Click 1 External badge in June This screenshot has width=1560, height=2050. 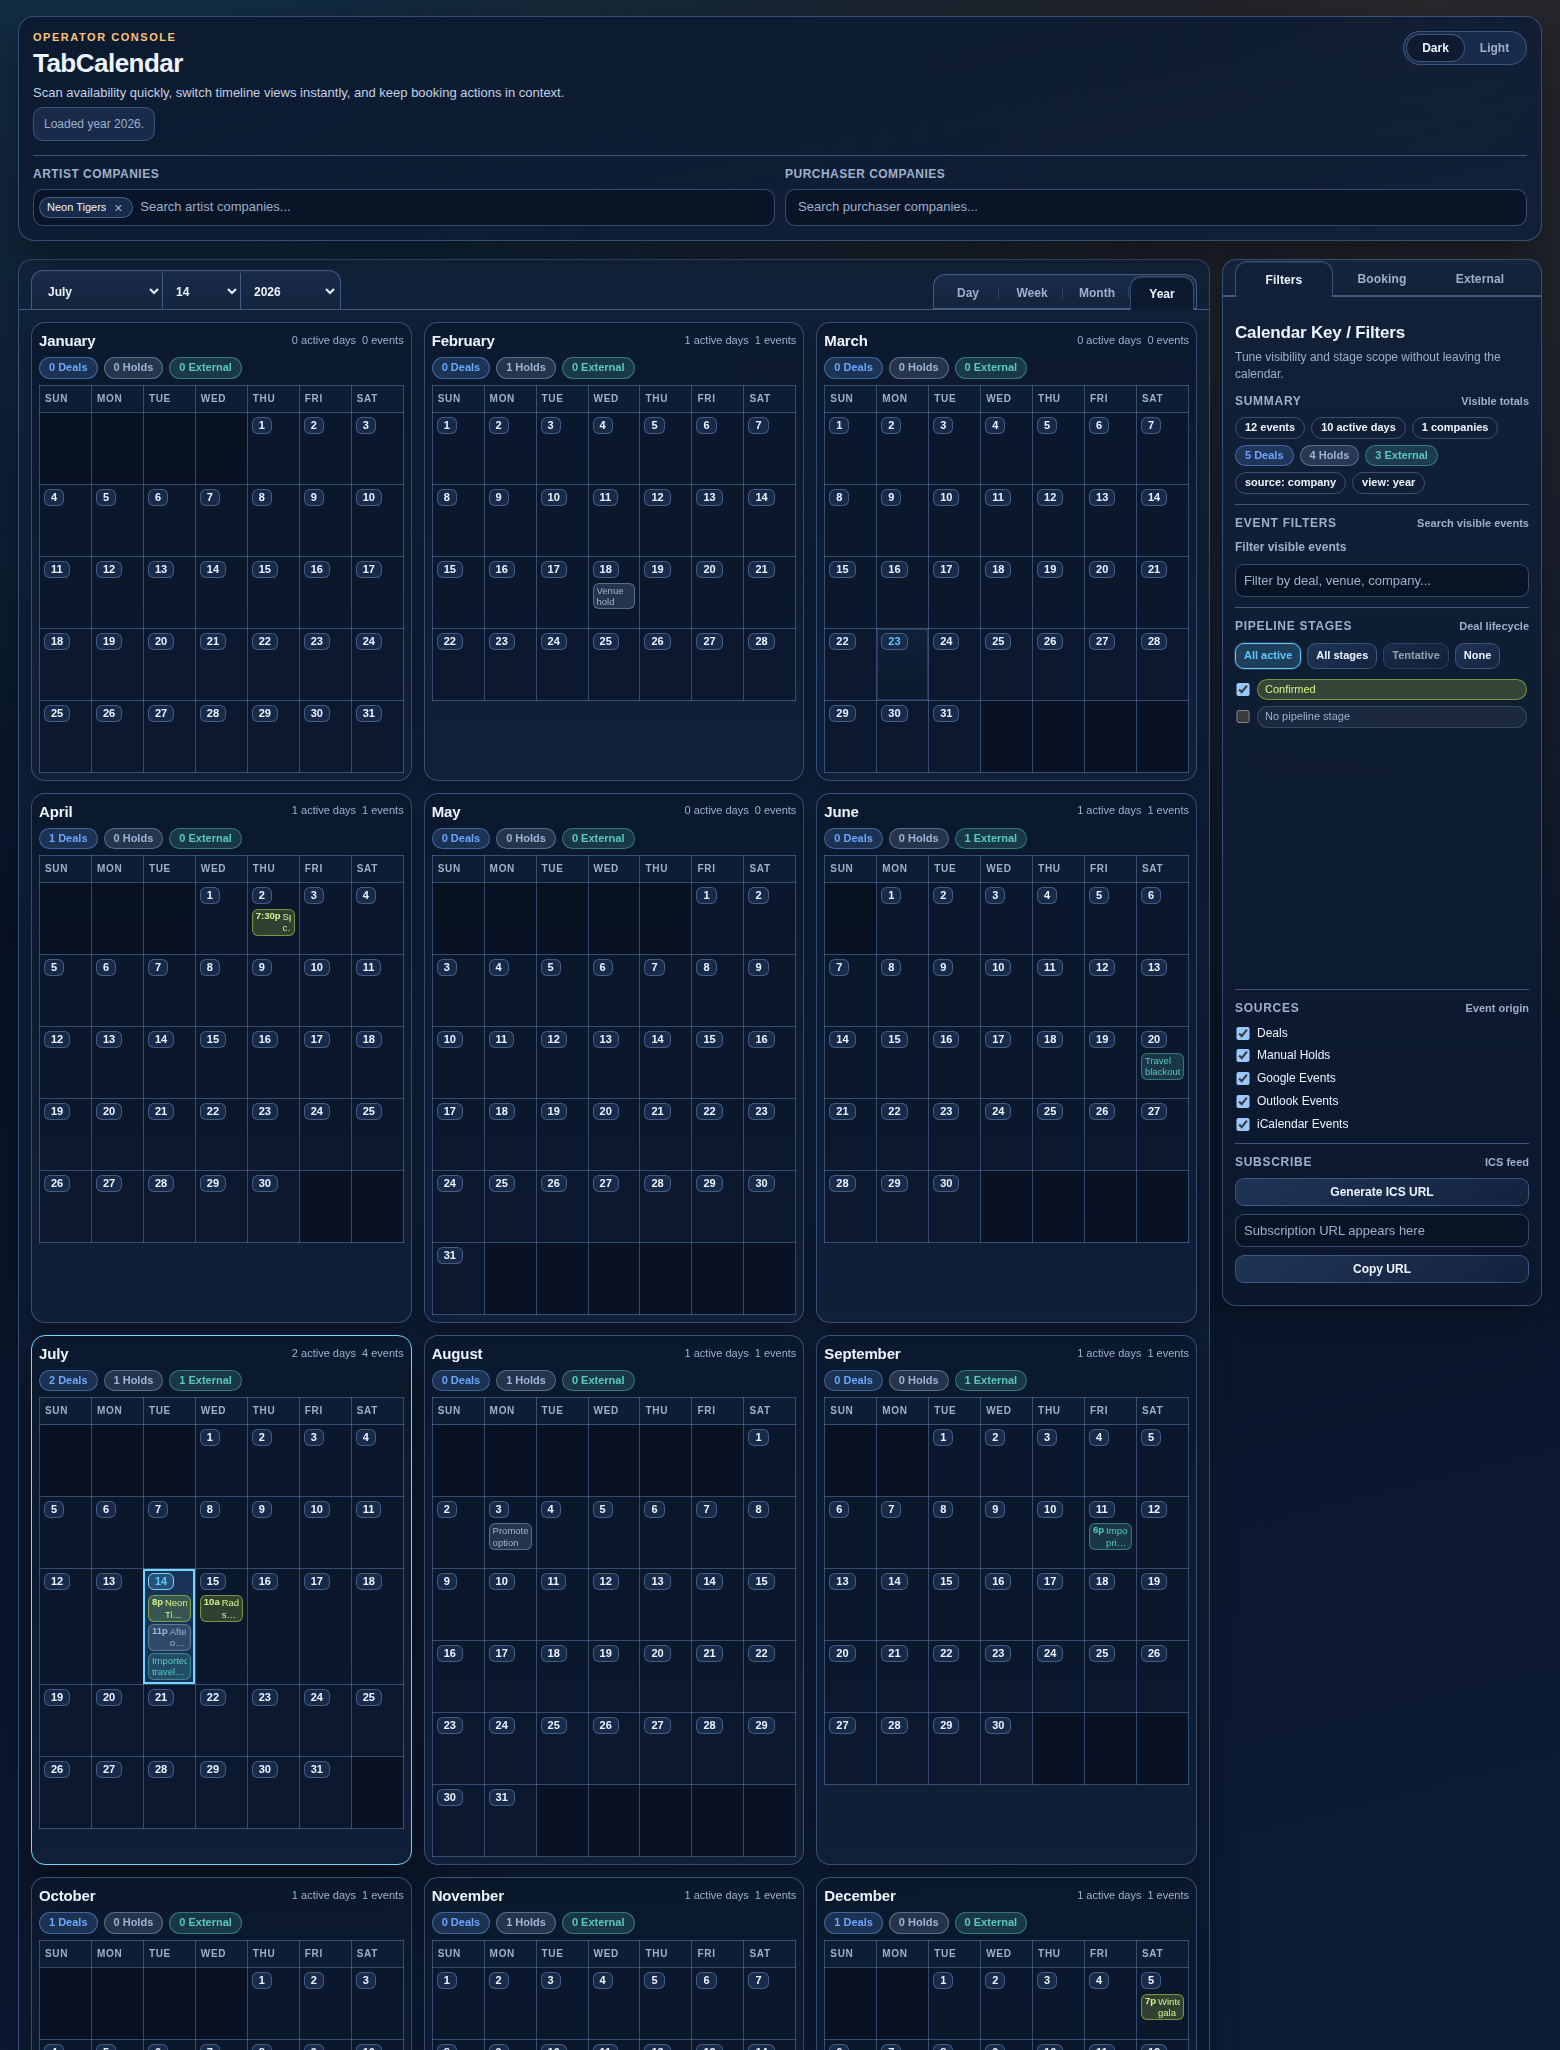(990, 838)
